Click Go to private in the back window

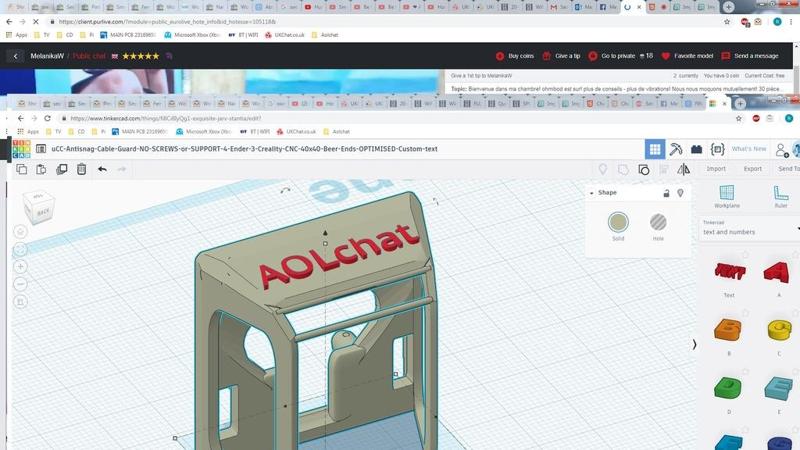612,56
